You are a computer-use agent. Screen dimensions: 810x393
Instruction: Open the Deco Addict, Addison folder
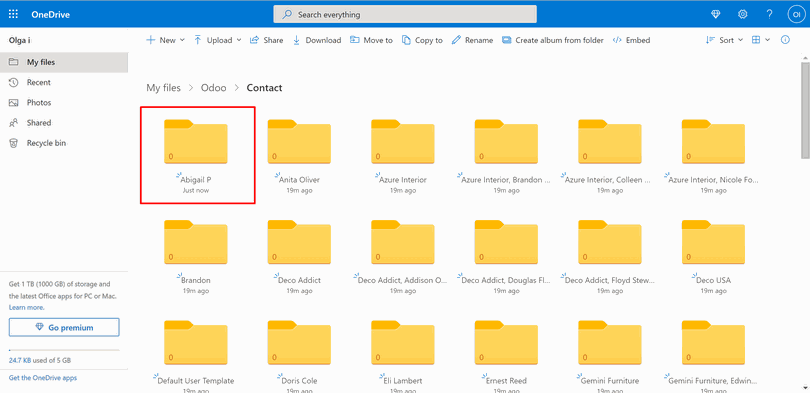(403, 242)
